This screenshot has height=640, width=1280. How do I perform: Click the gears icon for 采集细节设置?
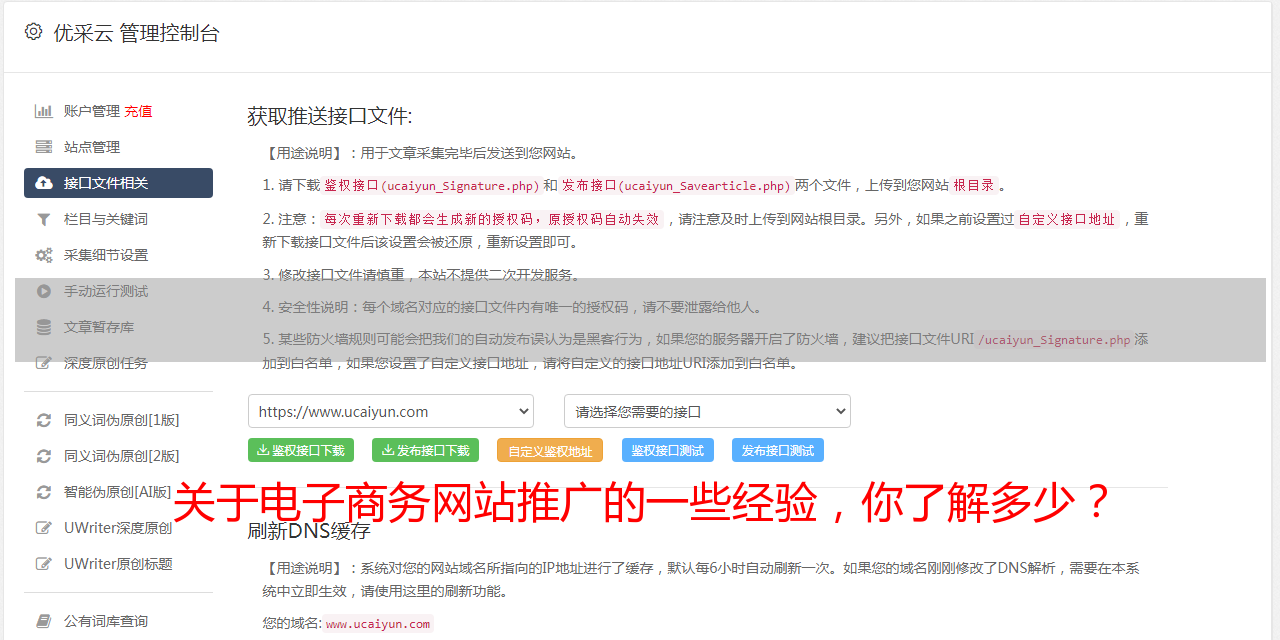44,255
